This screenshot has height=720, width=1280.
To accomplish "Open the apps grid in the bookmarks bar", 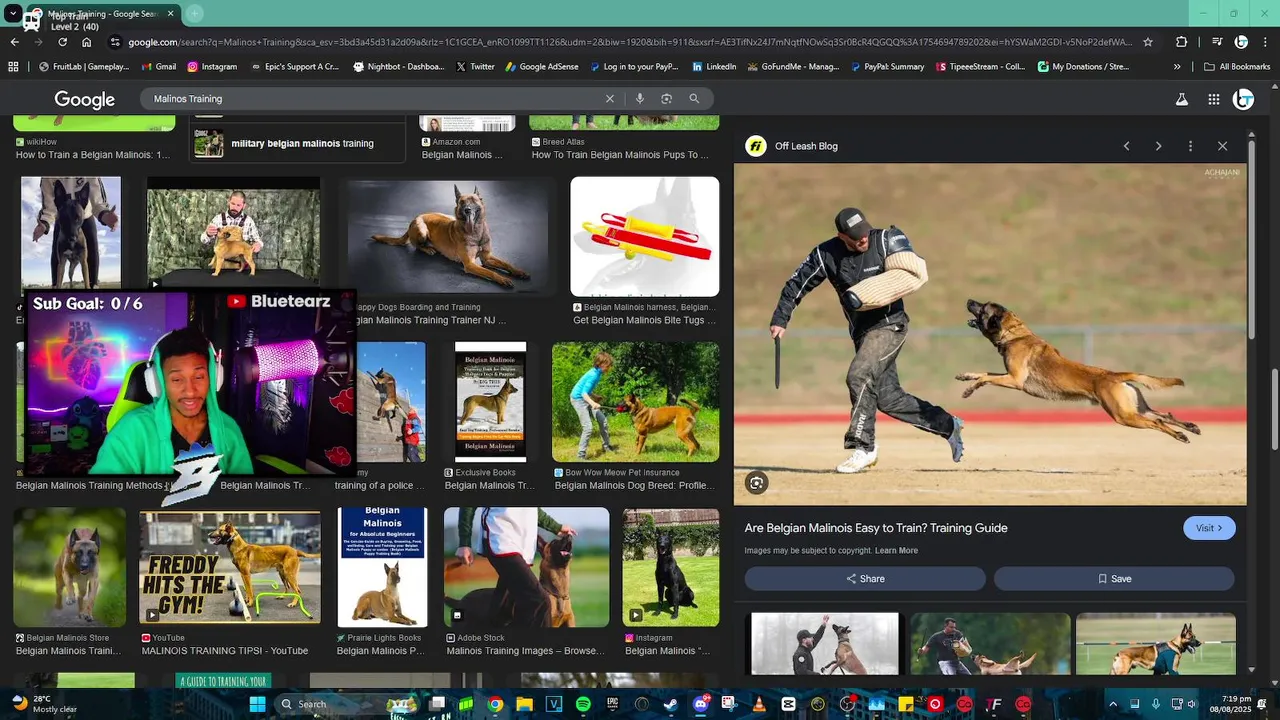I will (13, 67).
